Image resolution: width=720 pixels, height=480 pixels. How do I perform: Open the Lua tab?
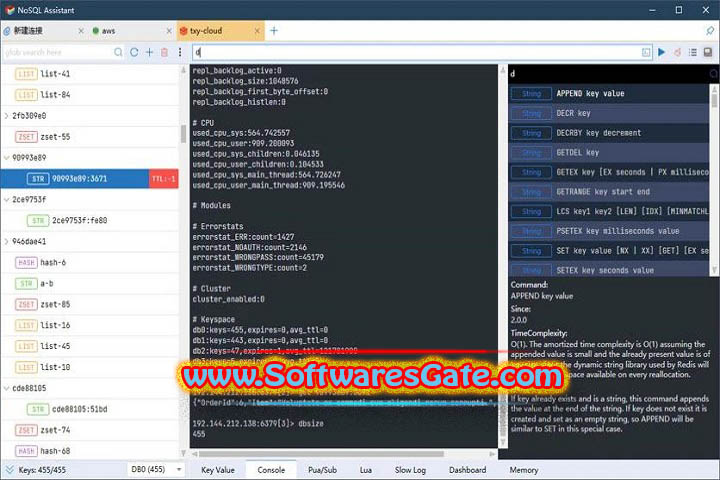tap(366, 470)
